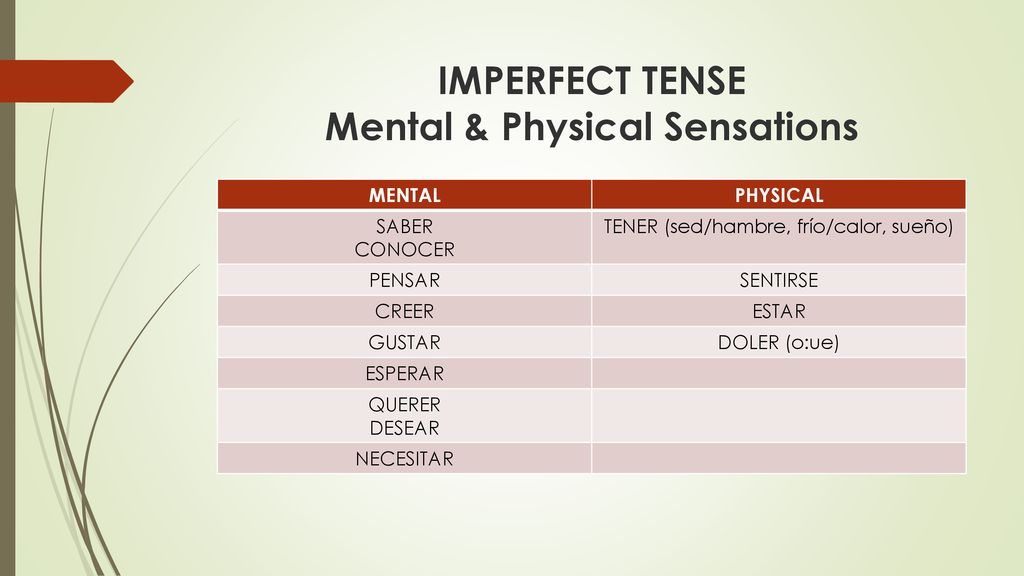
Task: Click the NECESITAR cell
Action: (x=404, y=458)
